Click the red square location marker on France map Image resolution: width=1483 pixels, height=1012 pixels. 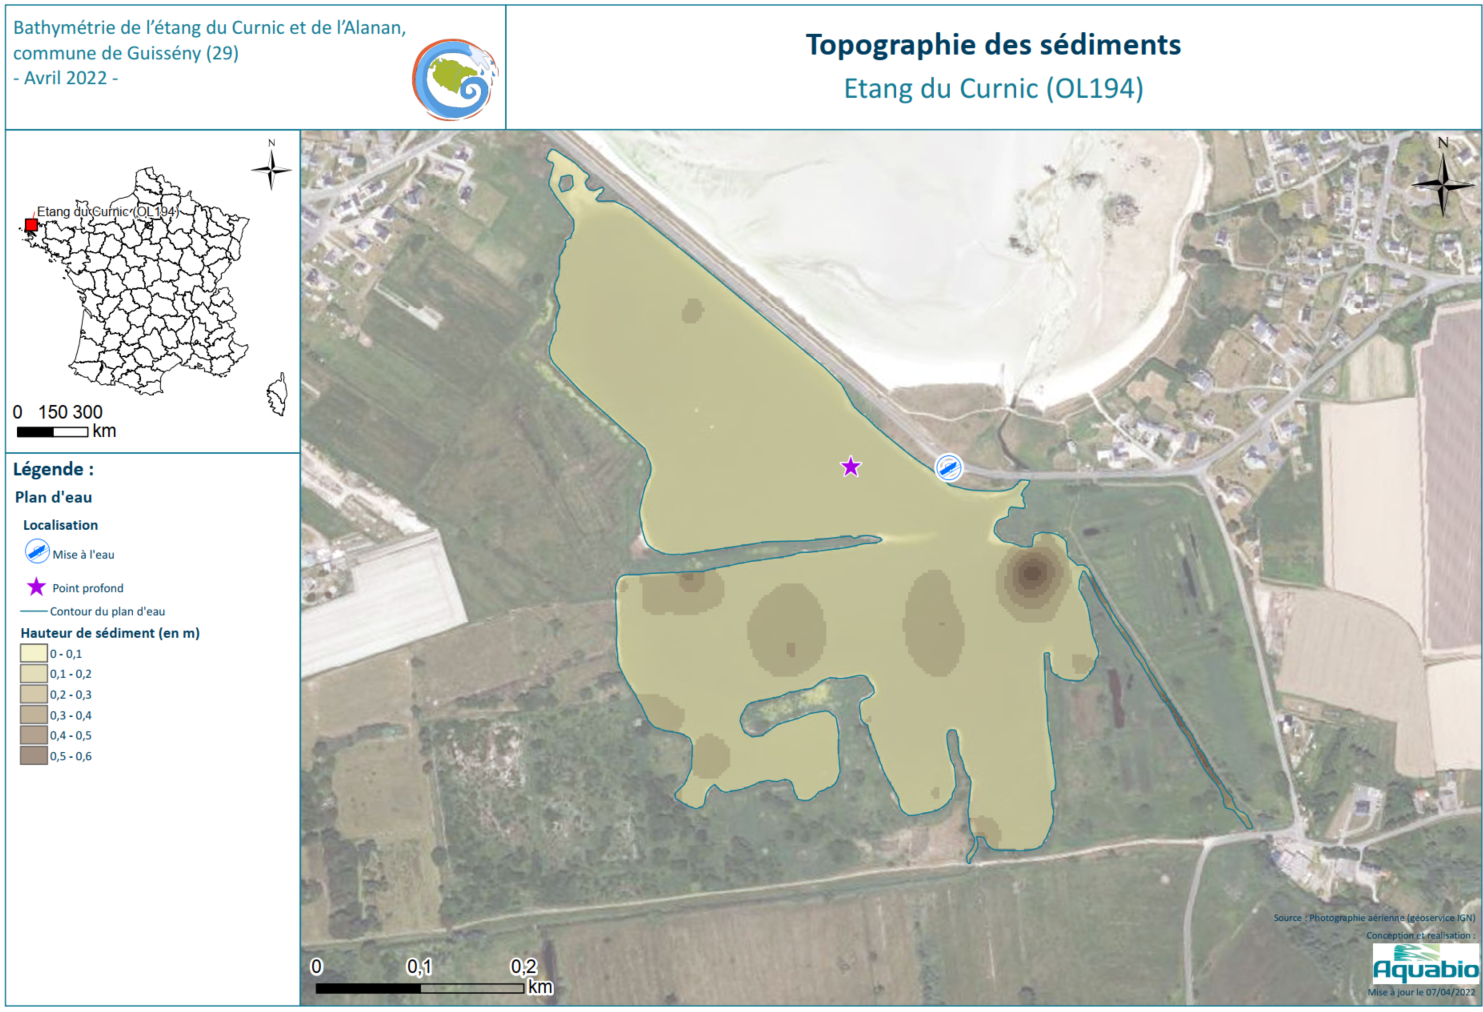(x=31, y=225)
